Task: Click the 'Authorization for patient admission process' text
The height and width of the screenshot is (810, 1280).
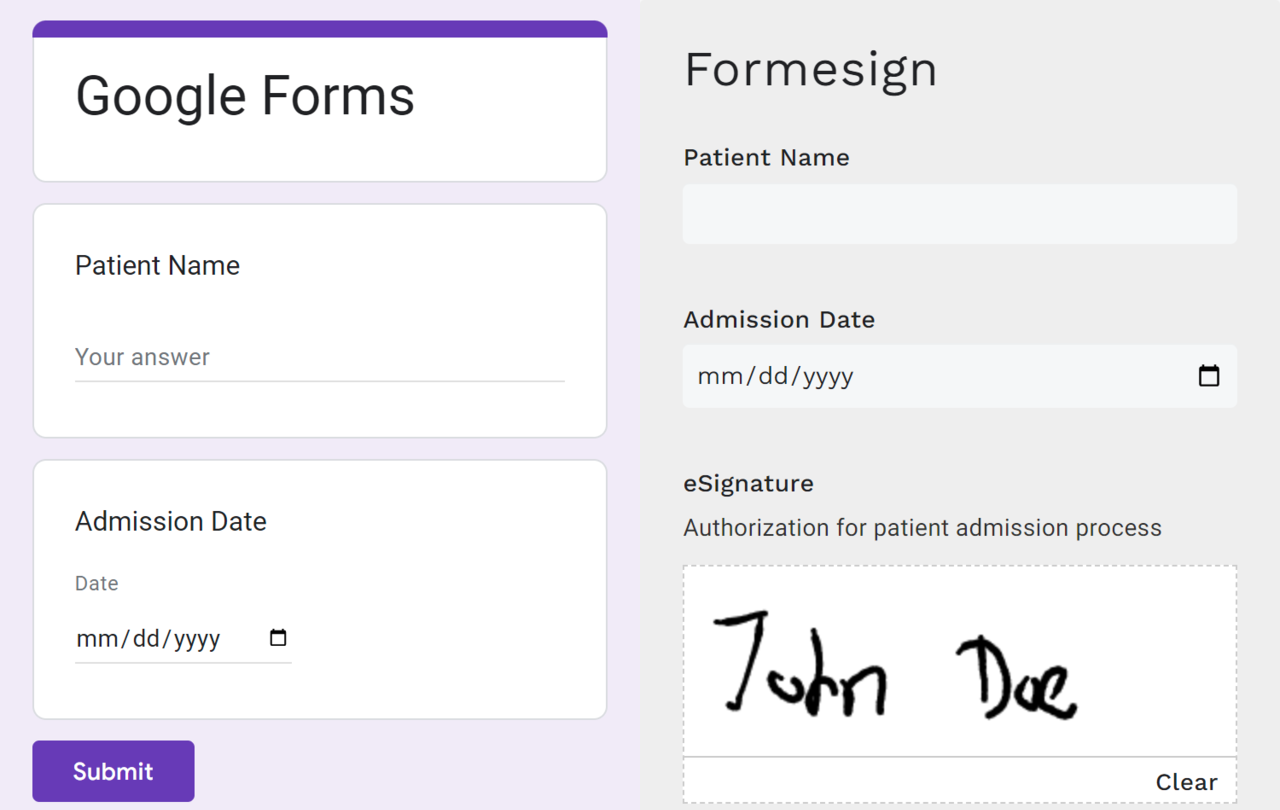Action: click(x=922, y=528)
